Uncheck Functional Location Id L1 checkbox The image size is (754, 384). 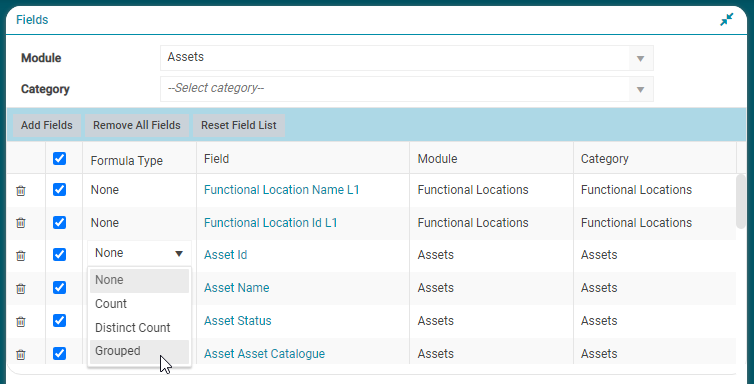click(x=60, y=223)
